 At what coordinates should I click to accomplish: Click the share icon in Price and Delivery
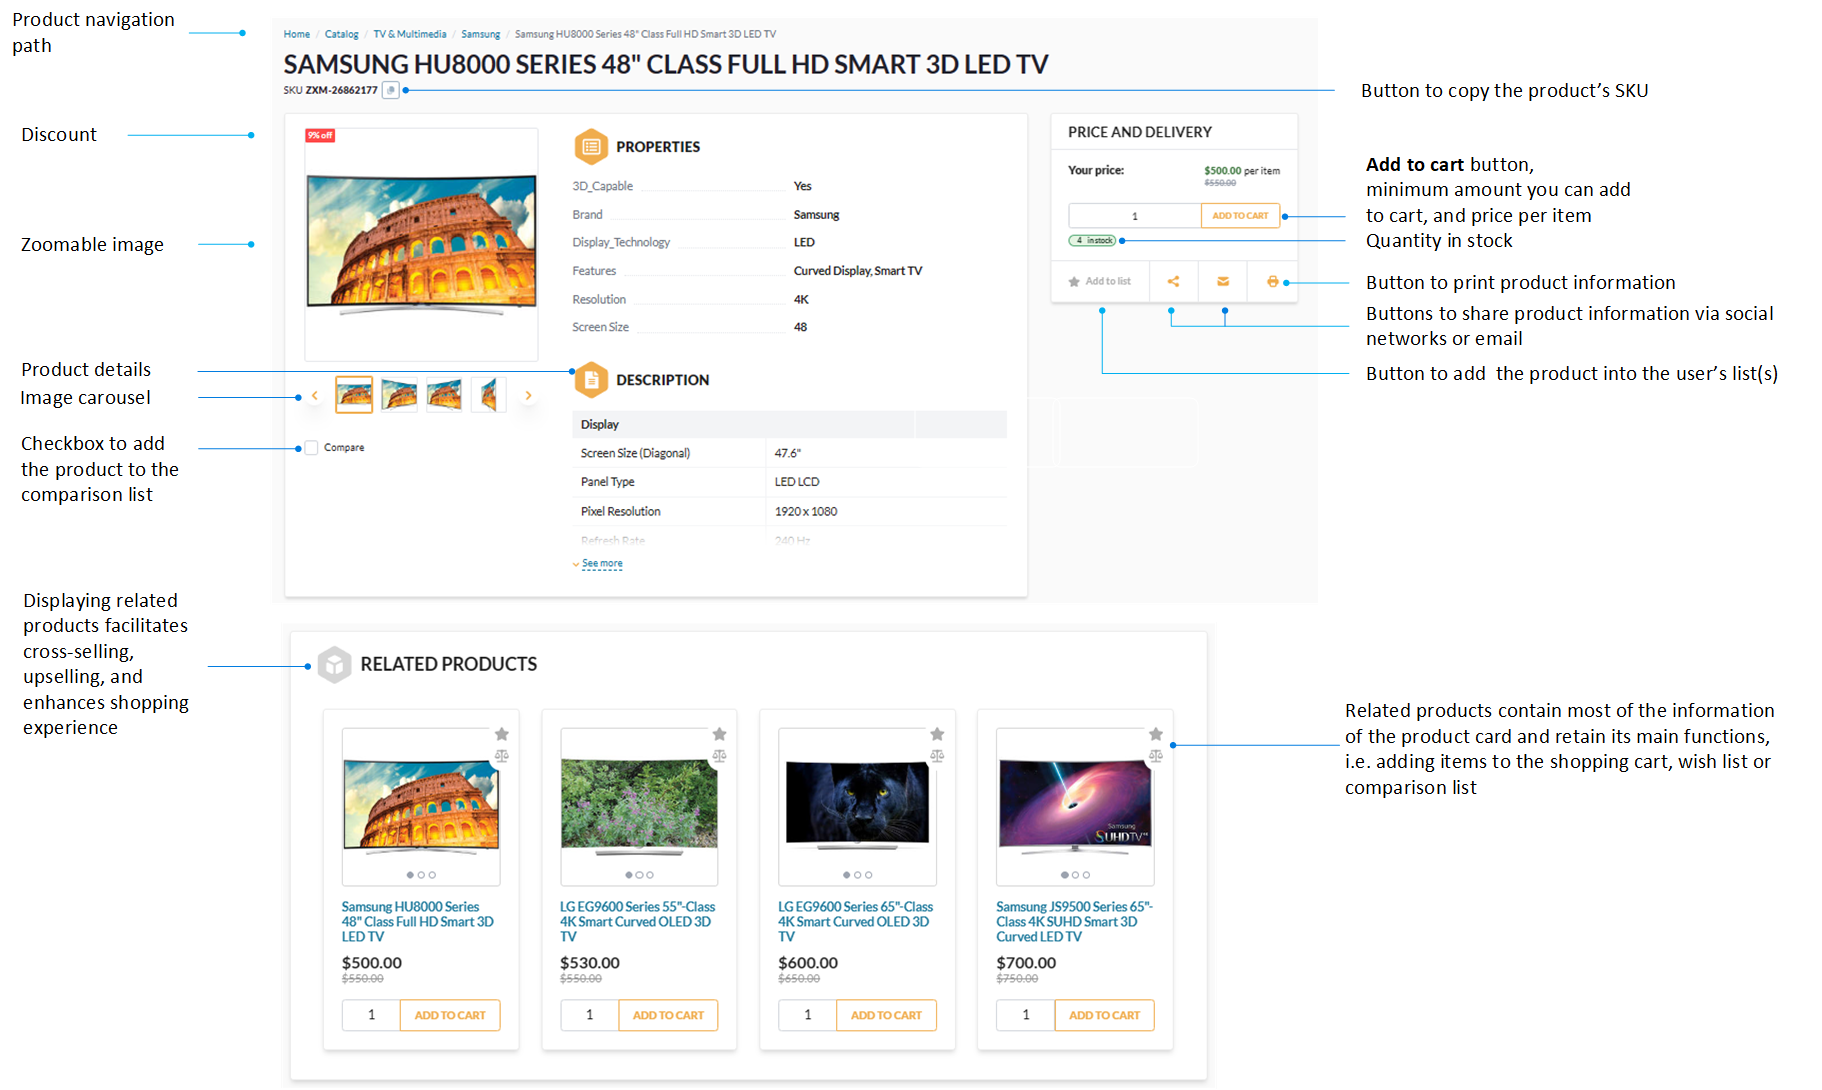pos(1173,282)
